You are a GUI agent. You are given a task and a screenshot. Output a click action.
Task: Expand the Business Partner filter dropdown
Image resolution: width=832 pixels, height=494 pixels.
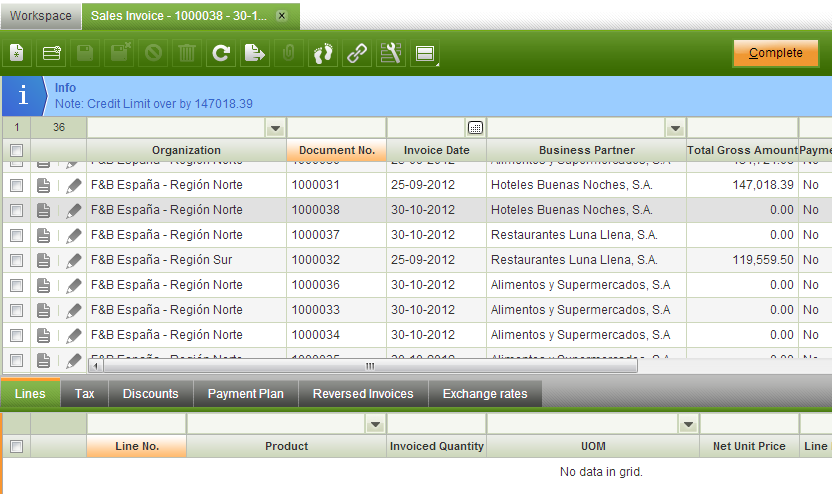(x=675, y=128)
